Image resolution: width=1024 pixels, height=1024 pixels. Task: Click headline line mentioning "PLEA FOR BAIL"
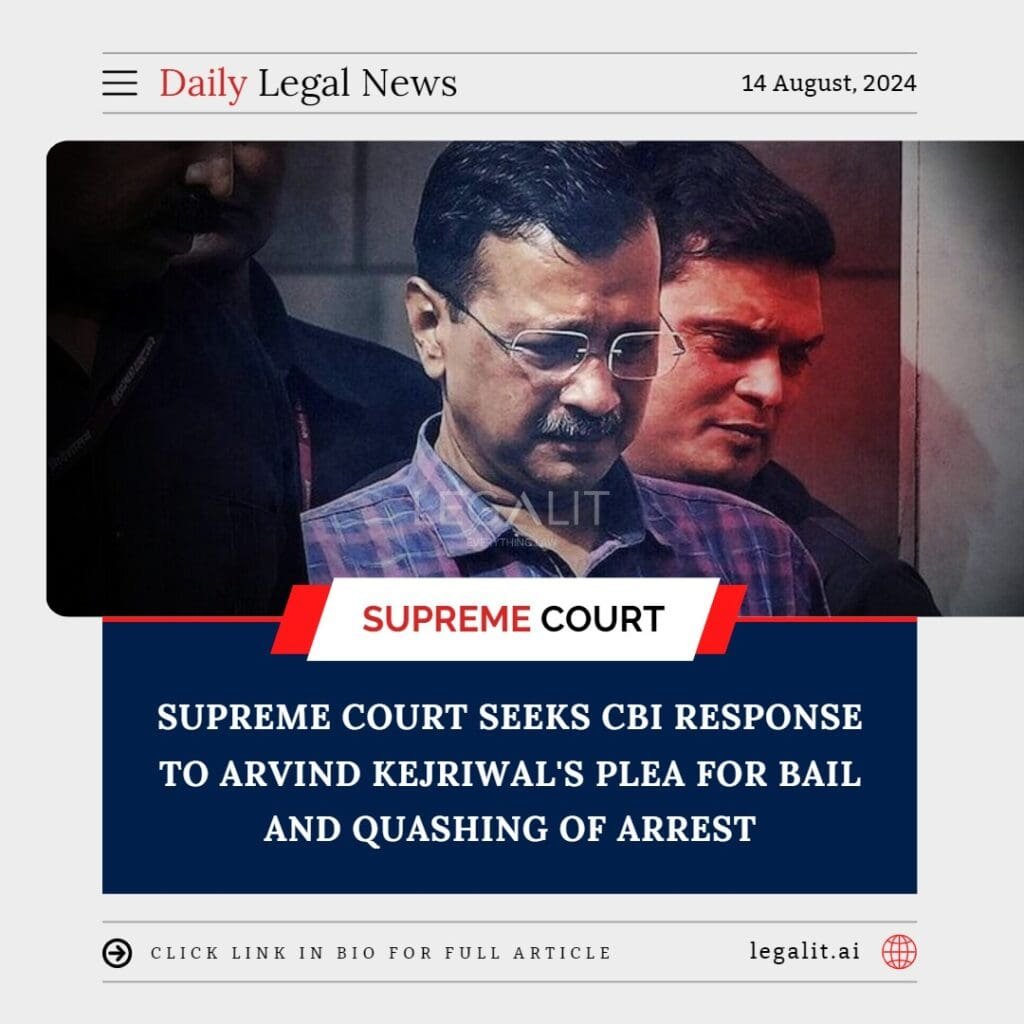(510, 774)
